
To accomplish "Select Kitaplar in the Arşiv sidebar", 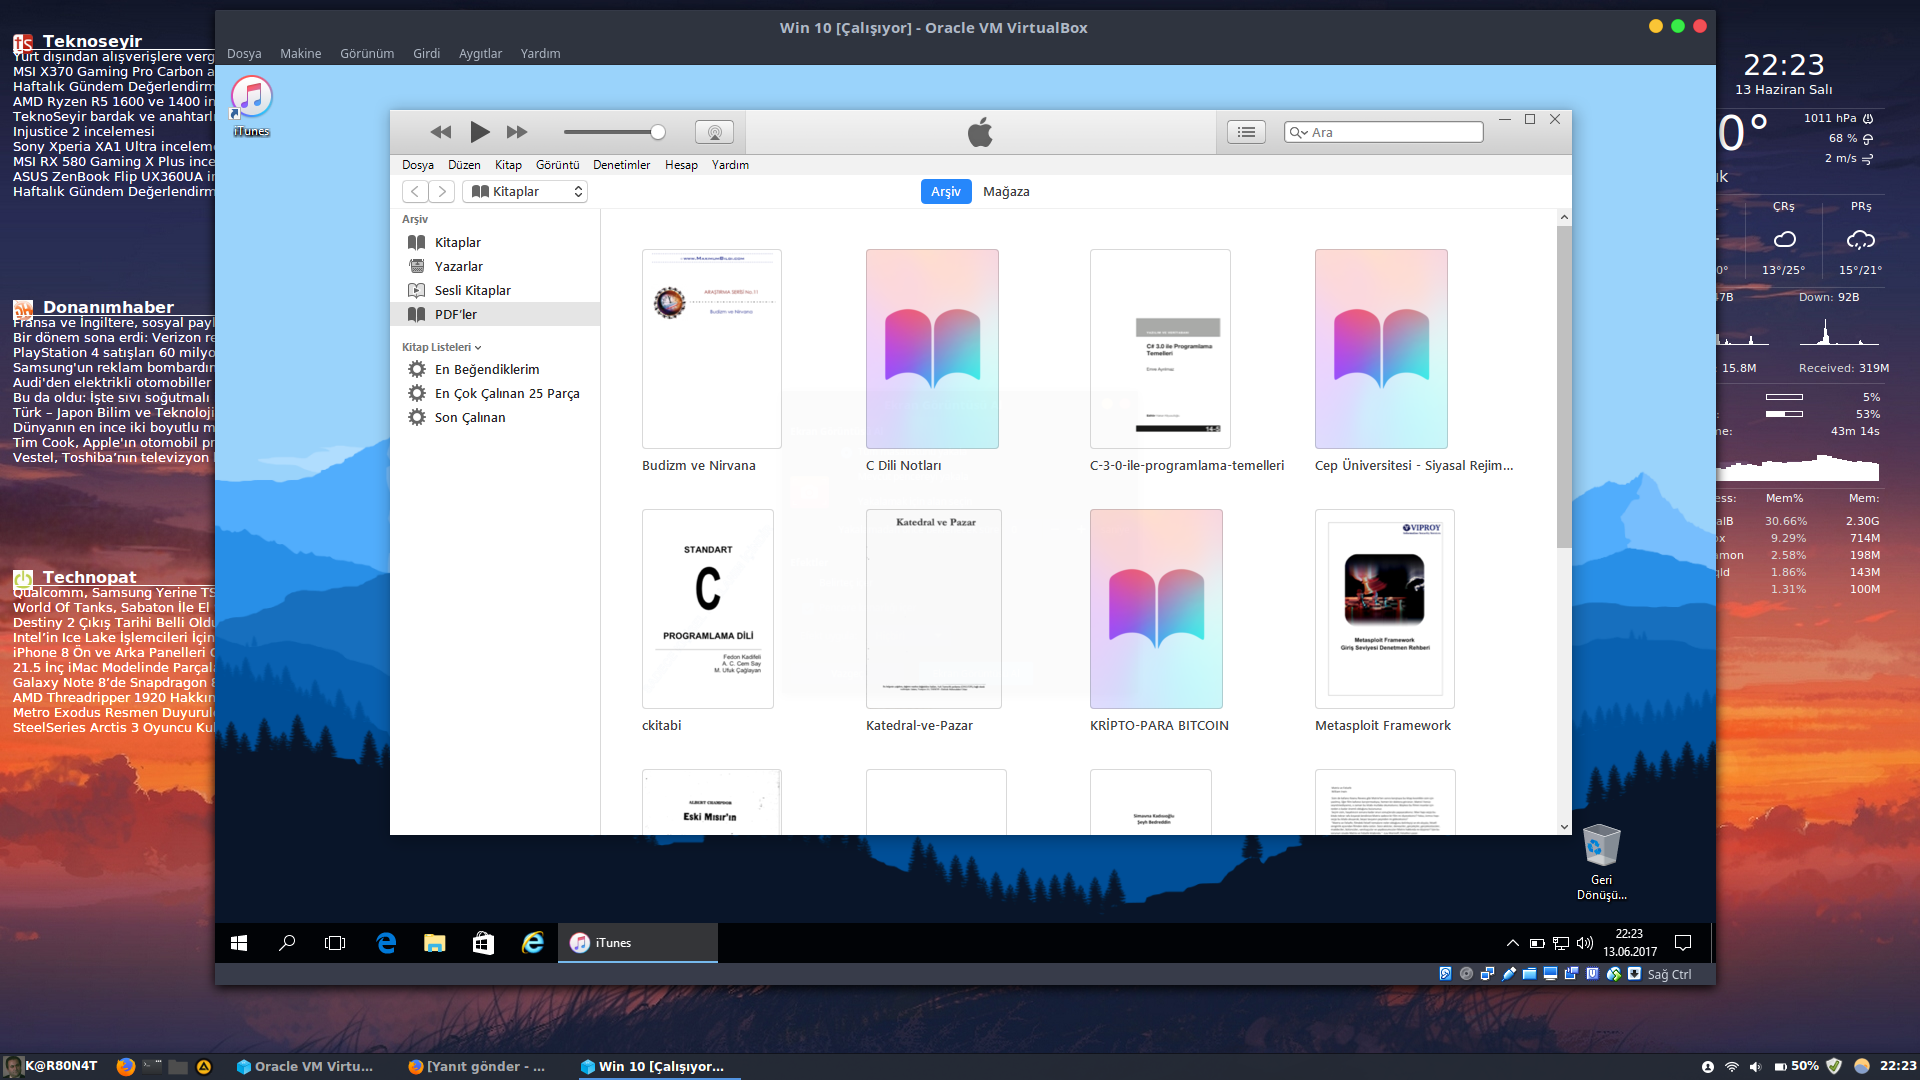I will tap(495, 242).
